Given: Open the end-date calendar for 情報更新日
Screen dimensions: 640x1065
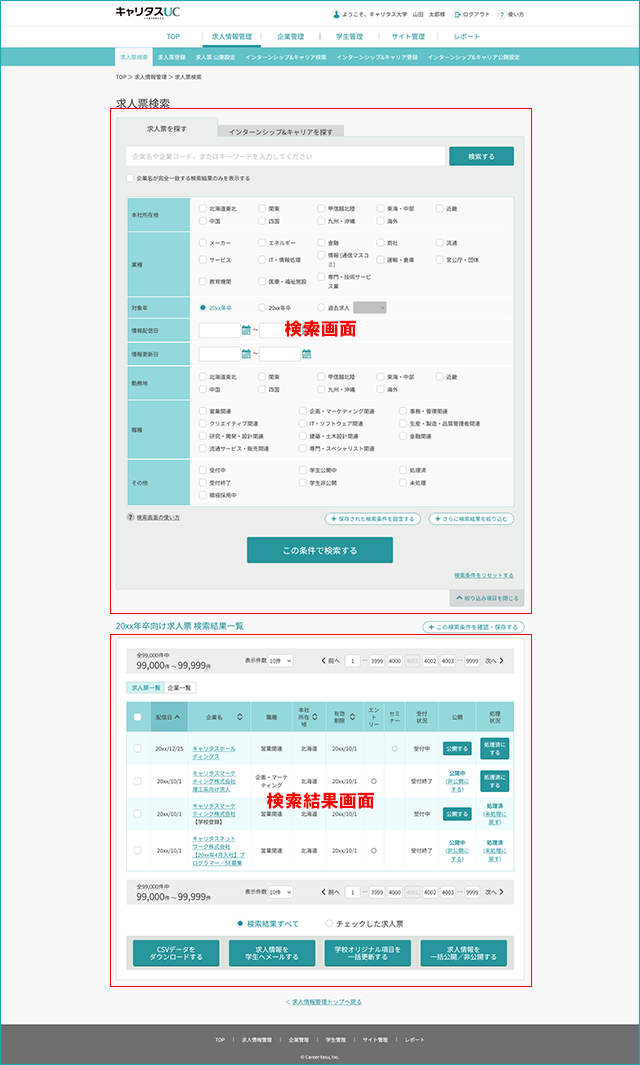Looking at the screenshot, I should [x=306, y=354].
